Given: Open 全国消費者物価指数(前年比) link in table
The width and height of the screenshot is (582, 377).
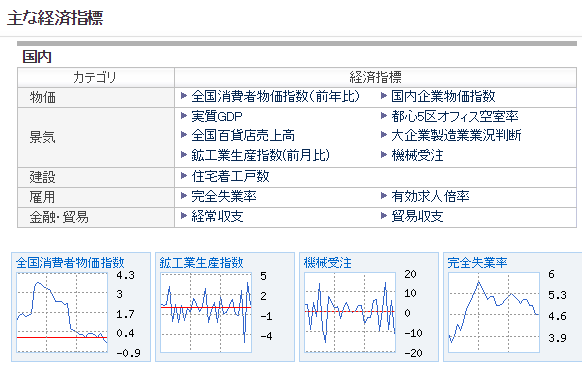Looking at the screenshot, I should (x=275, y=96).
